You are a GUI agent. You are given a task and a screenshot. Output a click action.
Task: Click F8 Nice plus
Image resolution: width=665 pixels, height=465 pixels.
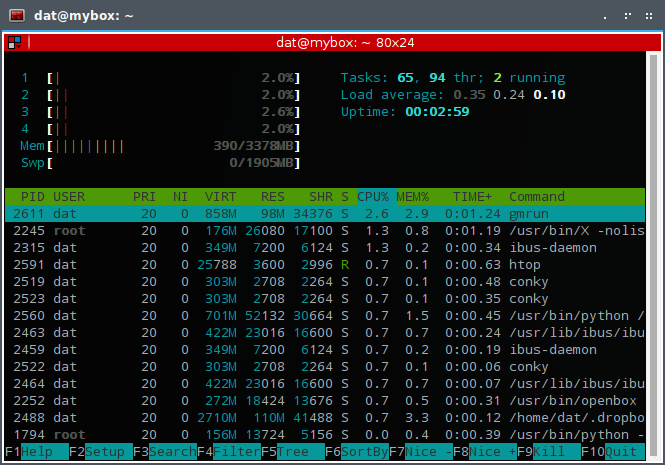485,452
